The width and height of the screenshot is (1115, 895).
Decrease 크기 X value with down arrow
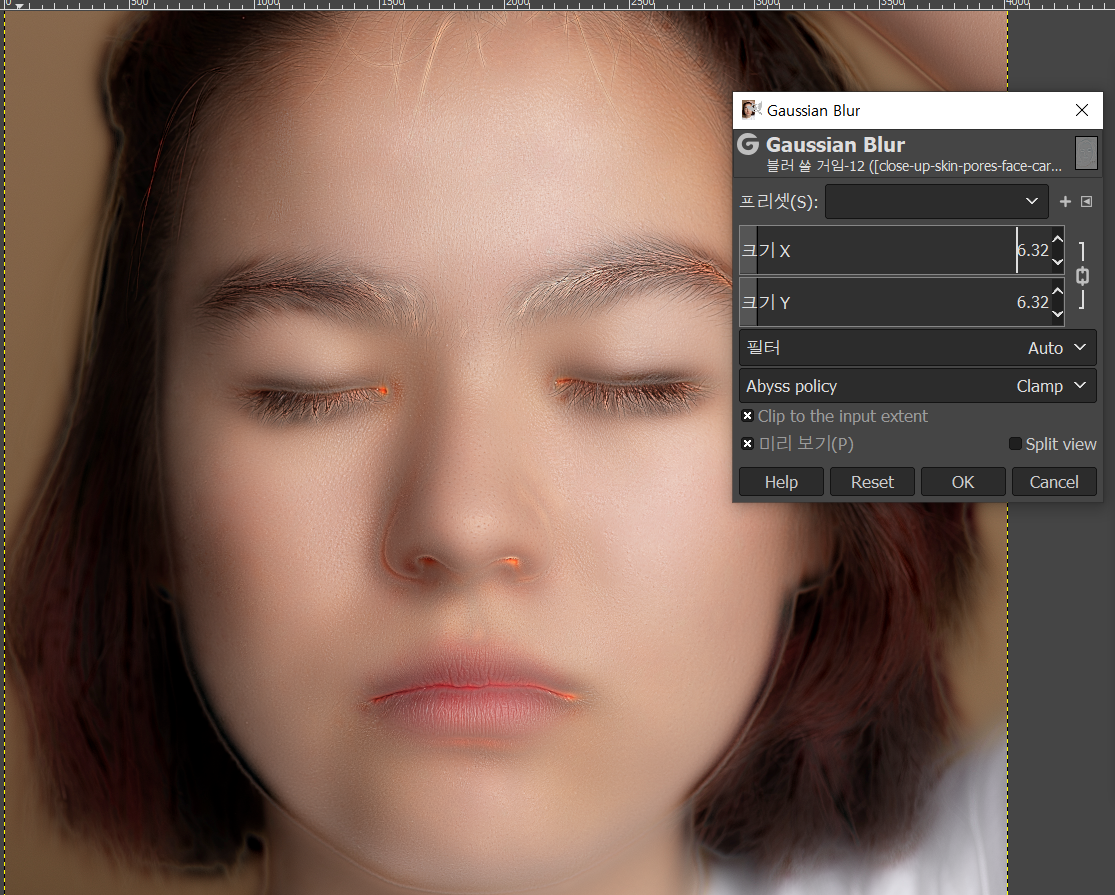[x=1057, y=261]
